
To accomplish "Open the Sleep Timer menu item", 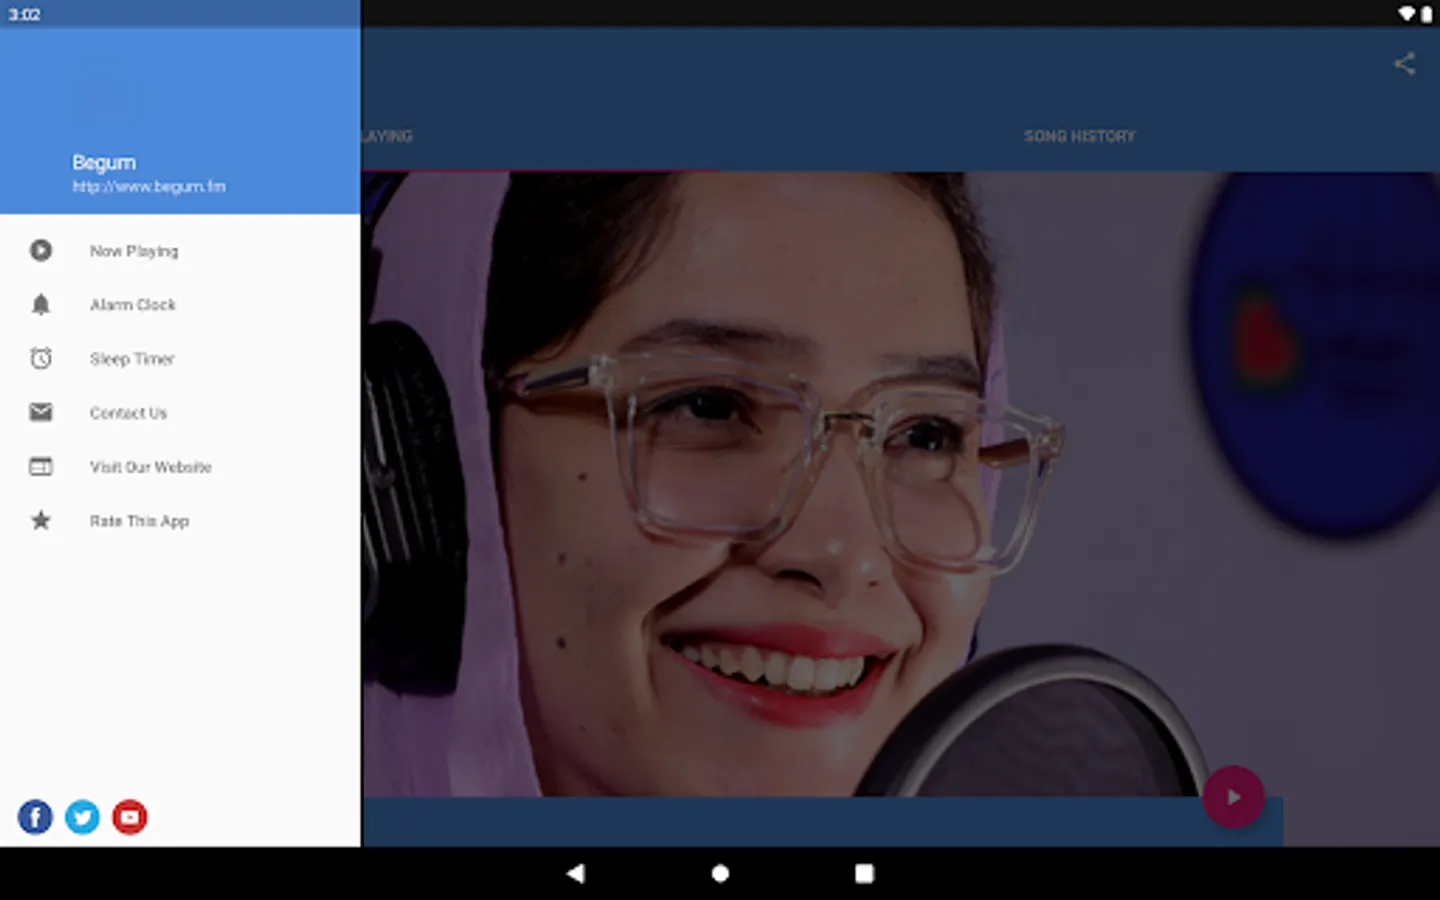I will point(180,359).
